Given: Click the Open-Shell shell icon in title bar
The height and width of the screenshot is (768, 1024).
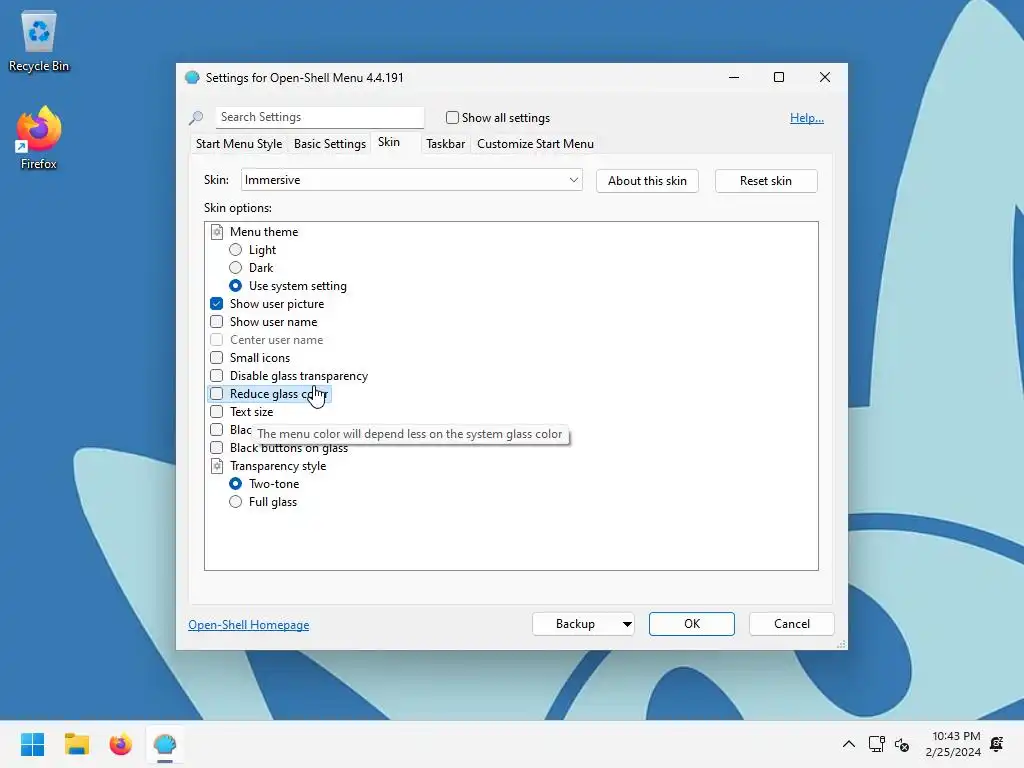Looking at the screenshot, I should (192, 77).
